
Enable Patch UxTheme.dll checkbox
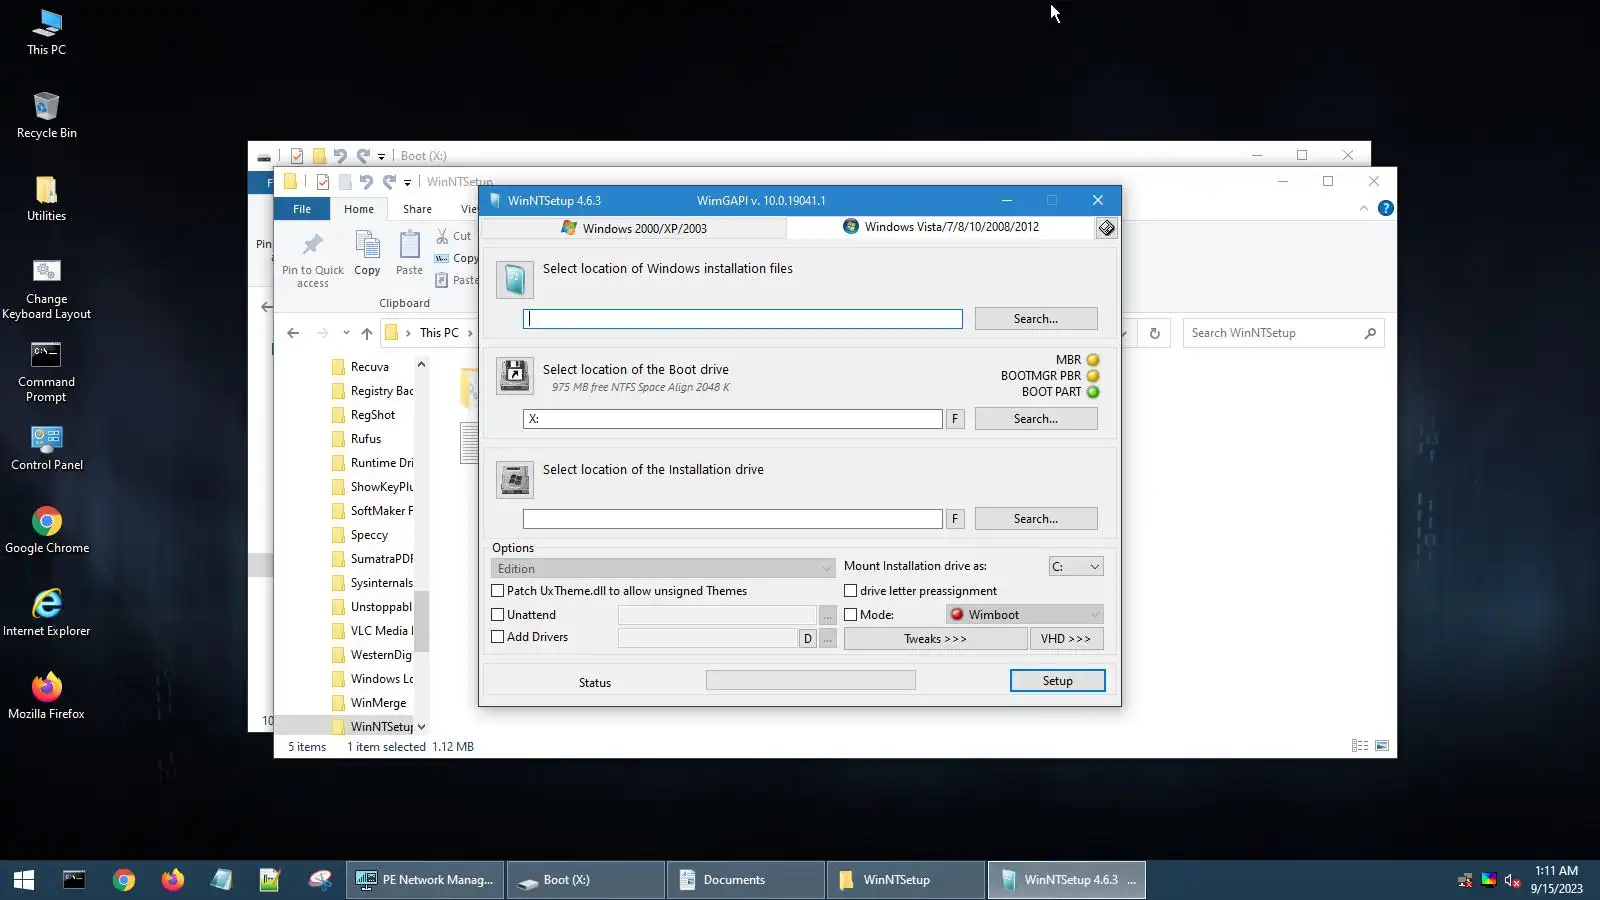[497, 591]
